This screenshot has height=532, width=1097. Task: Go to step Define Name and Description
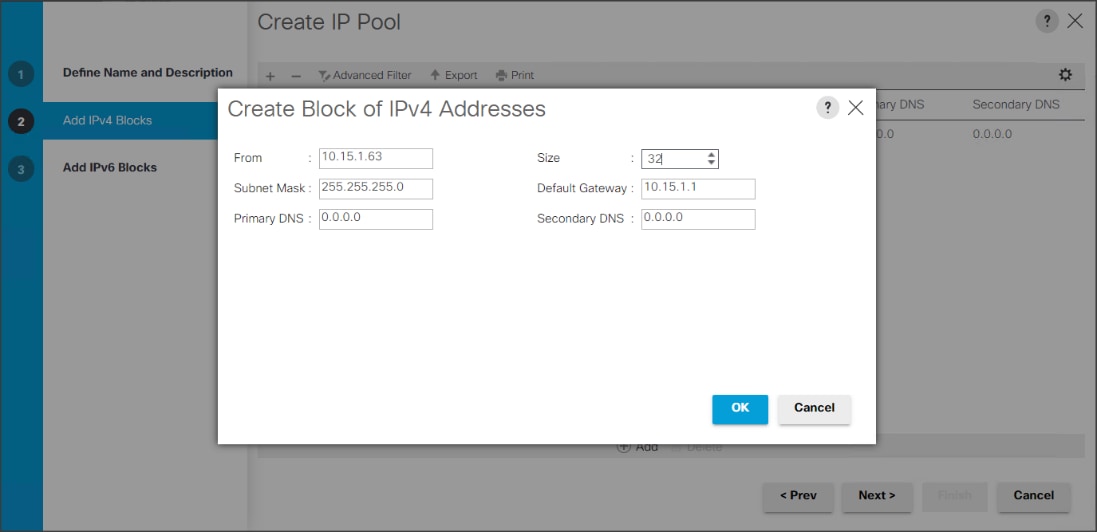pos(148,73)
